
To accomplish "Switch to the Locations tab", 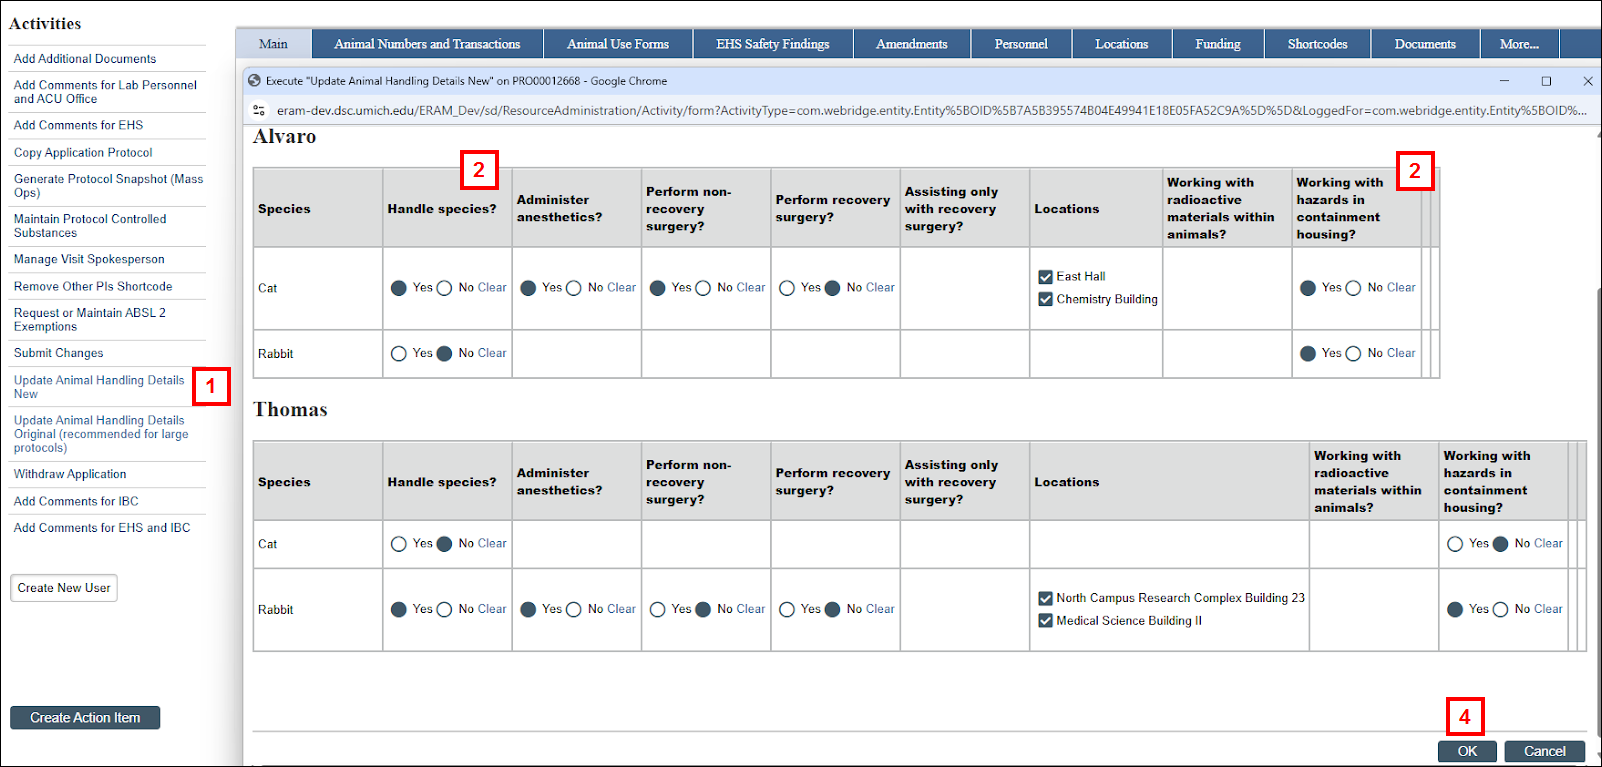I will click(1122, 44).
